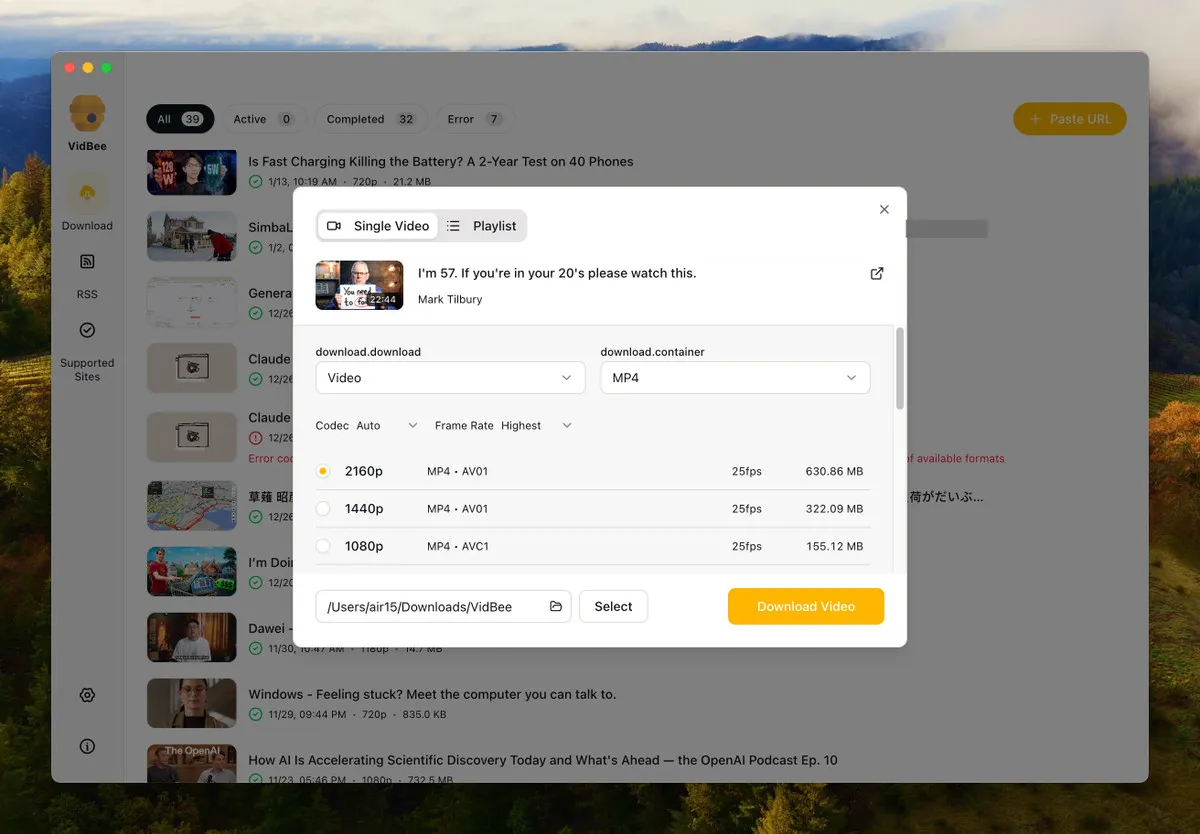Open the settings gear at bottom of sidebar

coord(87,694)
